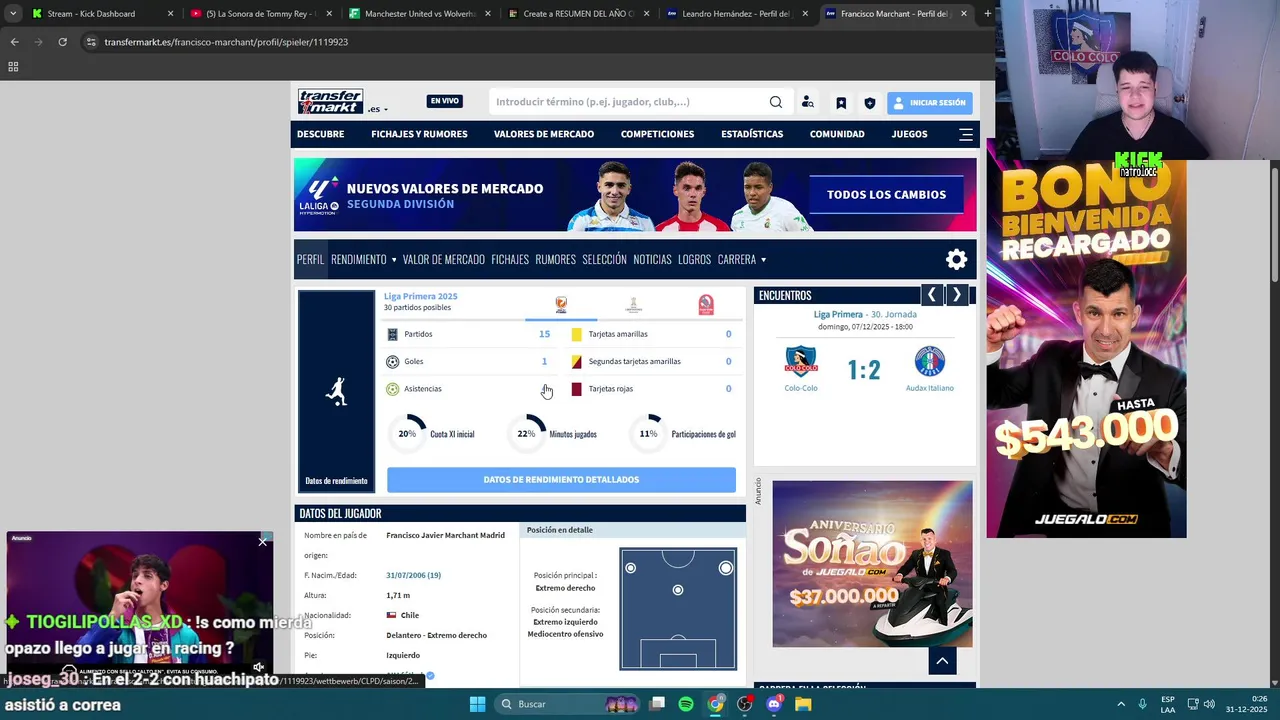
Task: Switch to Leandro Hernández profile tab
Action: pyautogui.click(x=738, y=14)
